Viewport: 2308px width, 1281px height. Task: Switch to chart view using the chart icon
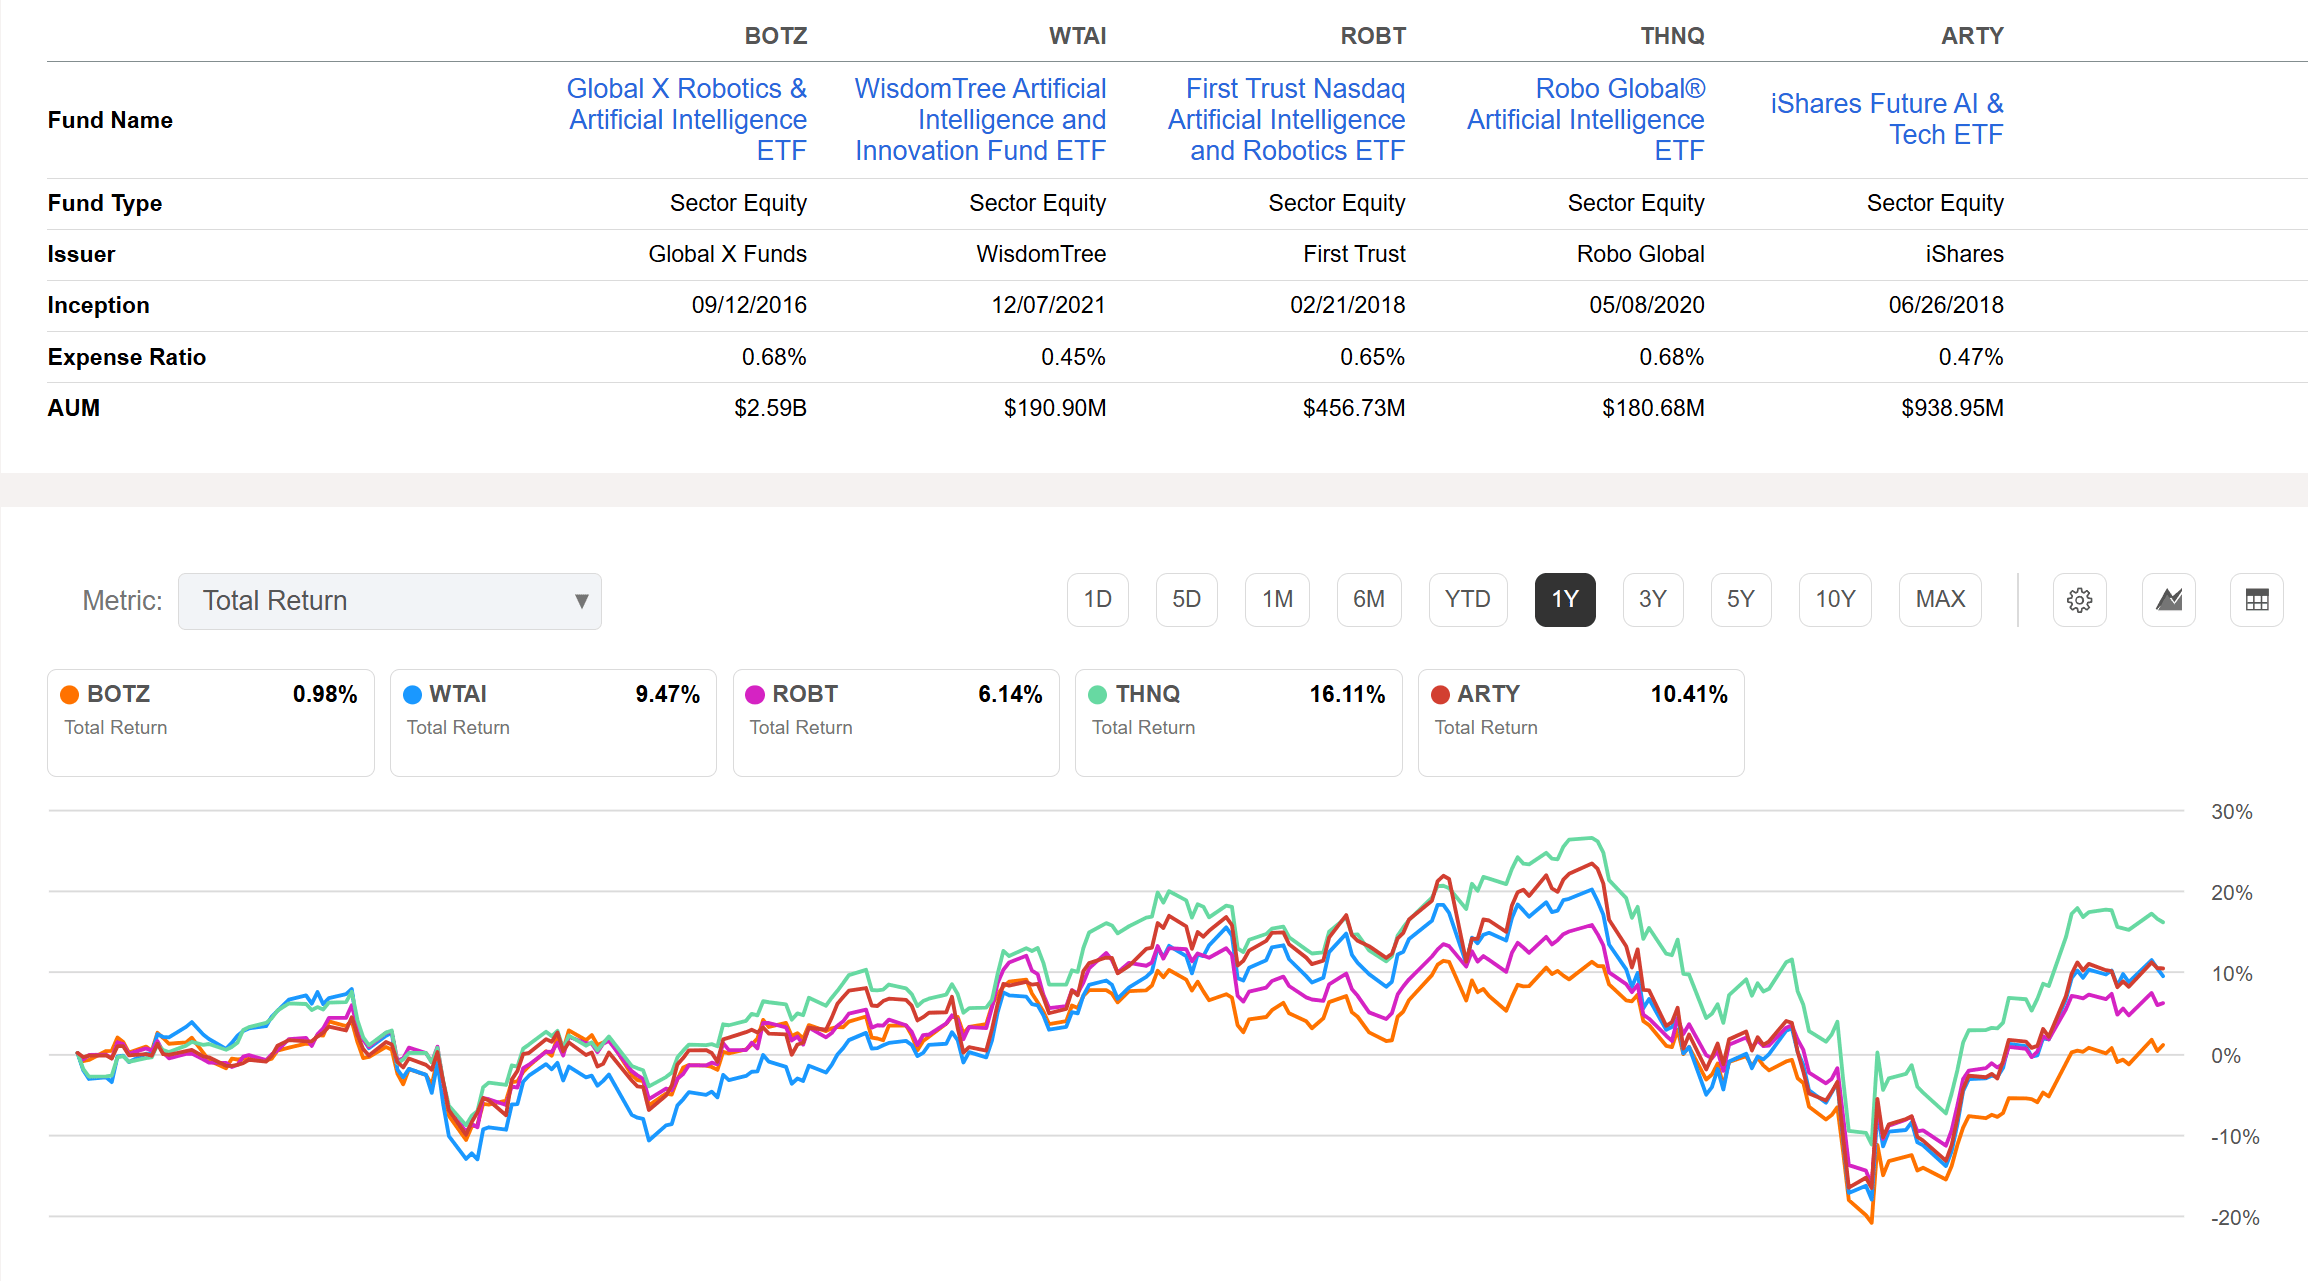(x=2168, y=600)
